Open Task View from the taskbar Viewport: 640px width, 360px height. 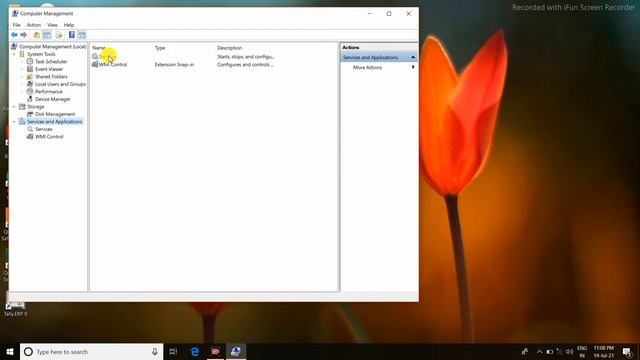[x=173, y=351]
